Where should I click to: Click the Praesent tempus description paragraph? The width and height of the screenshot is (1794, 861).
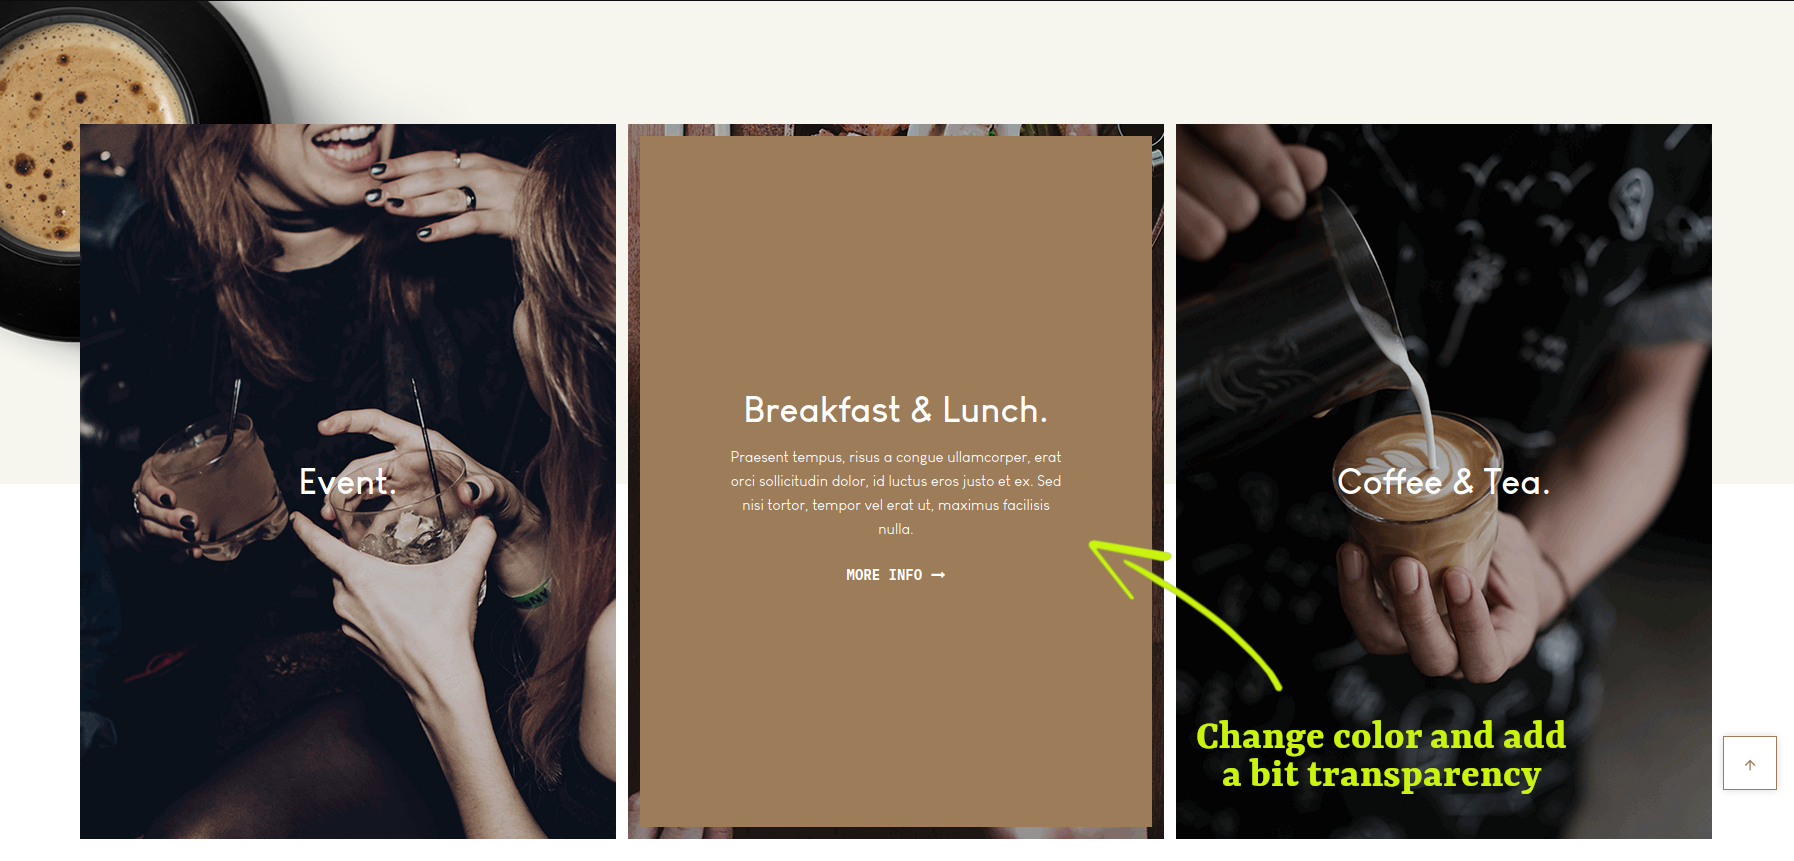click(x=895, y=493)
